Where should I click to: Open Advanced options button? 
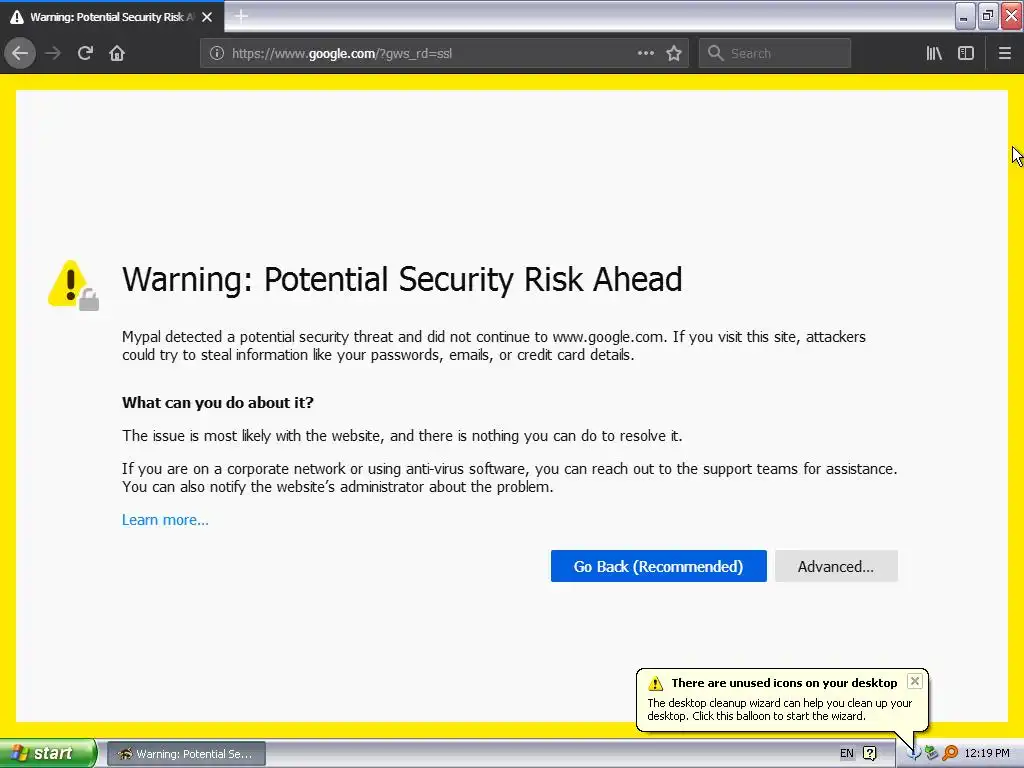pyautogui.click(x=836, y=566)
